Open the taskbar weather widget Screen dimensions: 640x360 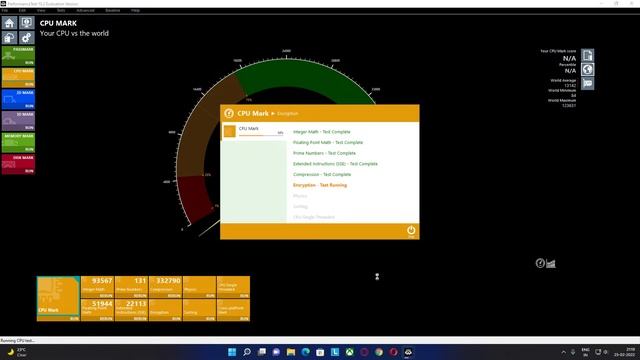[17, 352]
